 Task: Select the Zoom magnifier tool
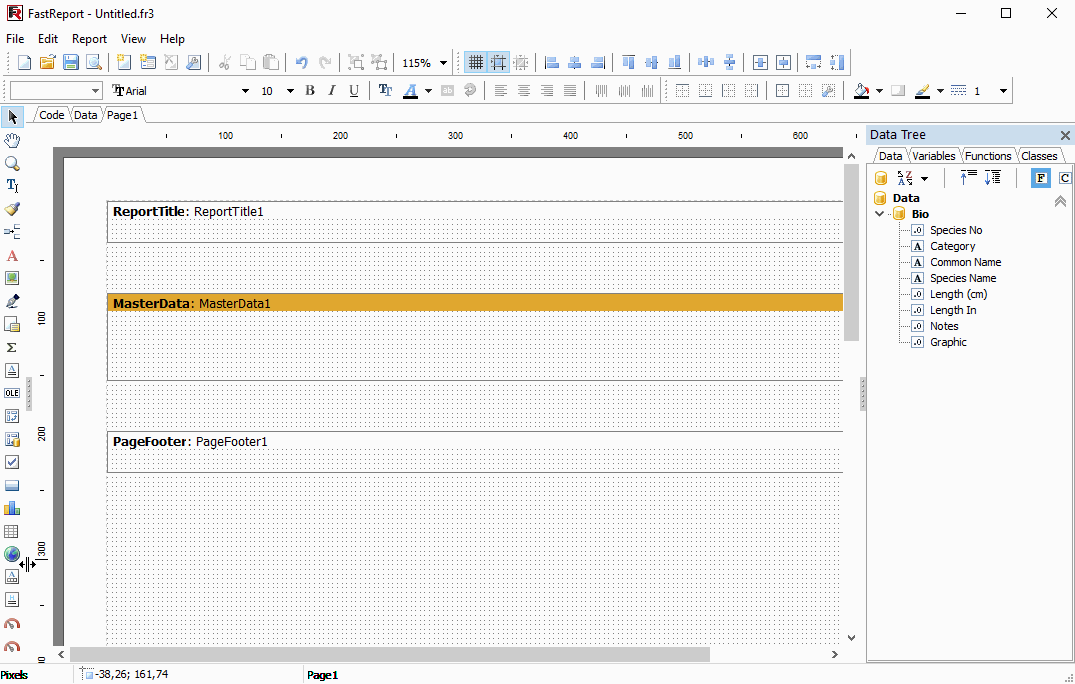tap(12, 163)
